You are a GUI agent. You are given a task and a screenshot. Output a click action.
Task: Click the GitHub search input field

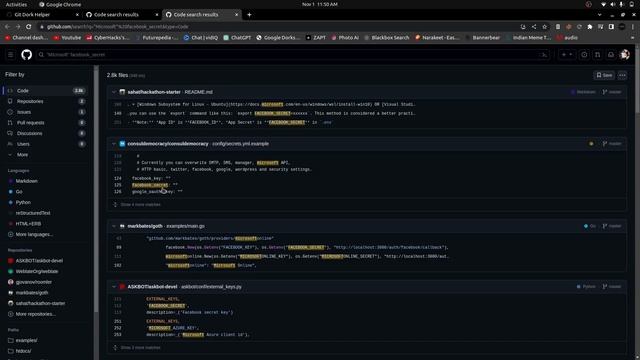[293, 55]
